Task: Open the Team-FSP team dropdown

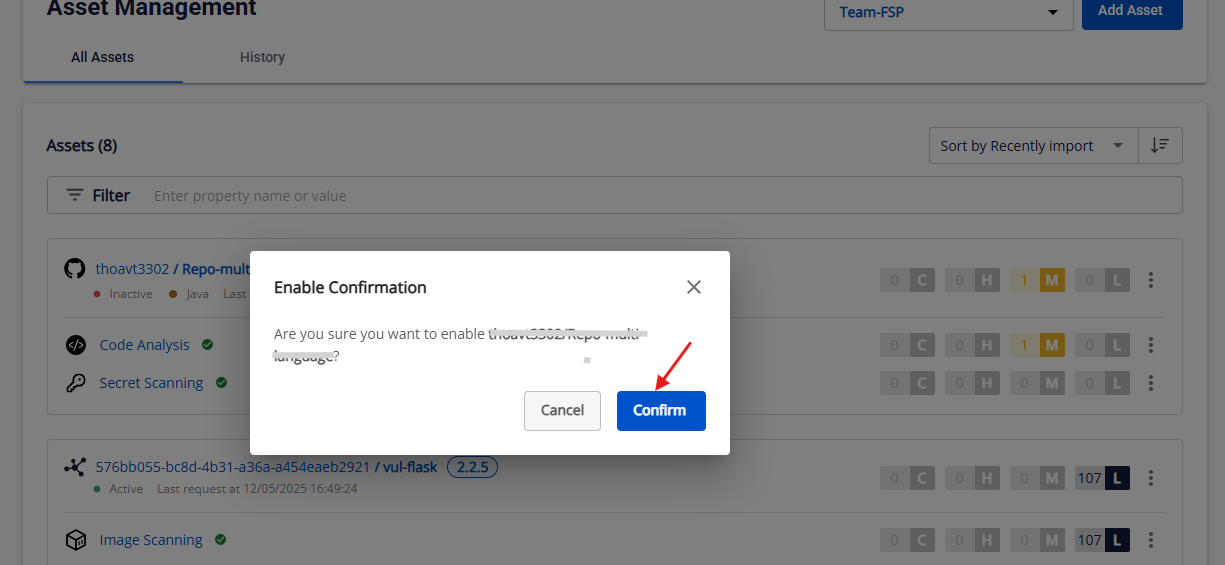Action: coord(947,12)
